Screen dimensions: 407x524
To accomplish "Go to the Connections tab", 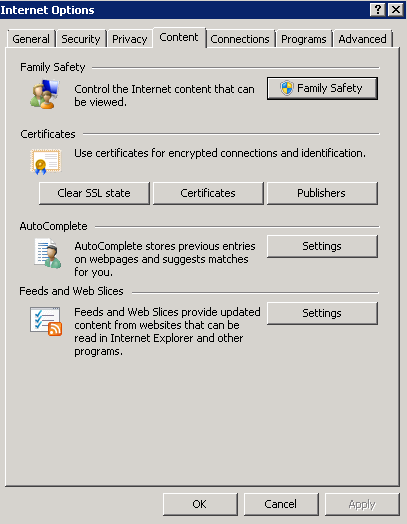I will pos(240,39).
